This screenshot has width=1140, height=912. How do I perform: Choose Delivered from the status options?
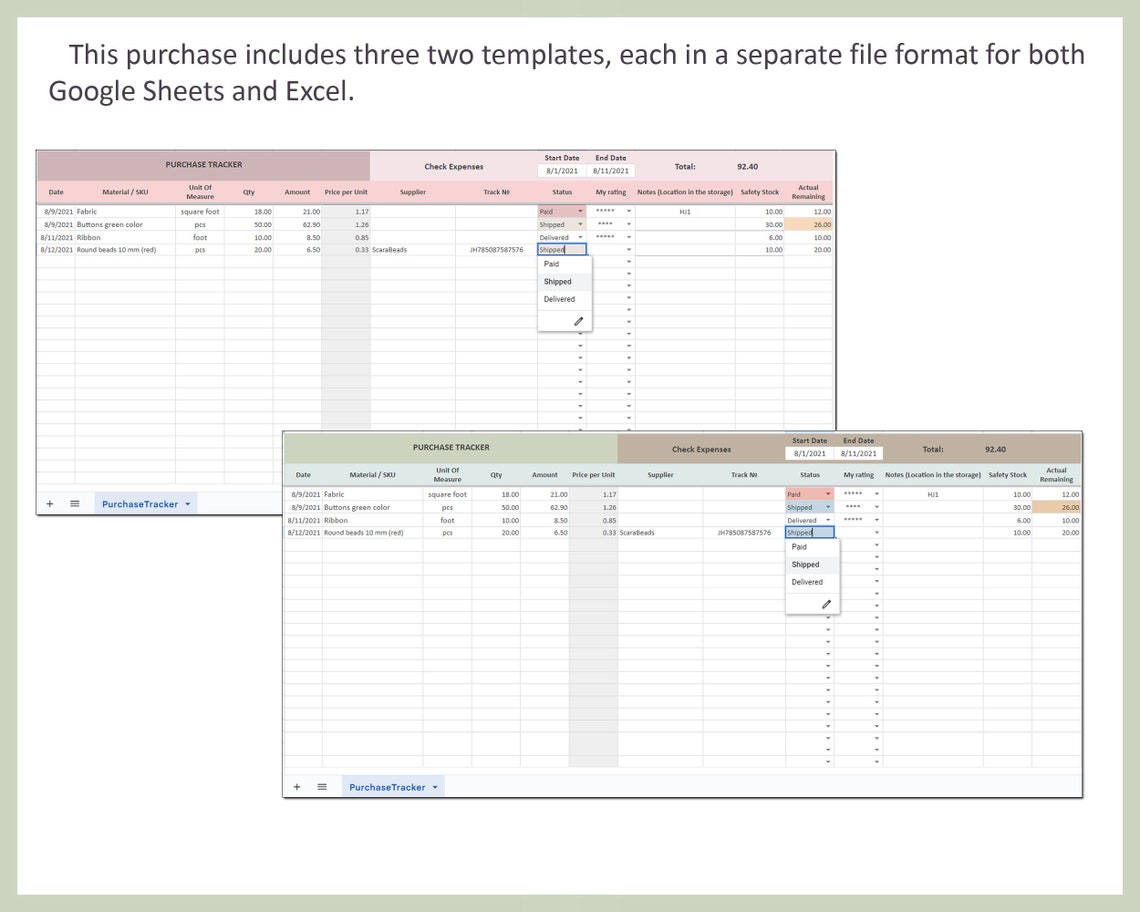coord(559,298)
